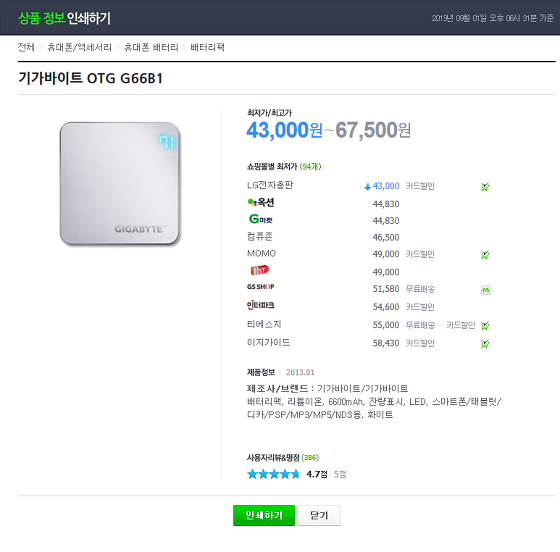Click the 46,500 price for 컴퓨존
This screenshot has height=552, width=560.
point(386,237)
